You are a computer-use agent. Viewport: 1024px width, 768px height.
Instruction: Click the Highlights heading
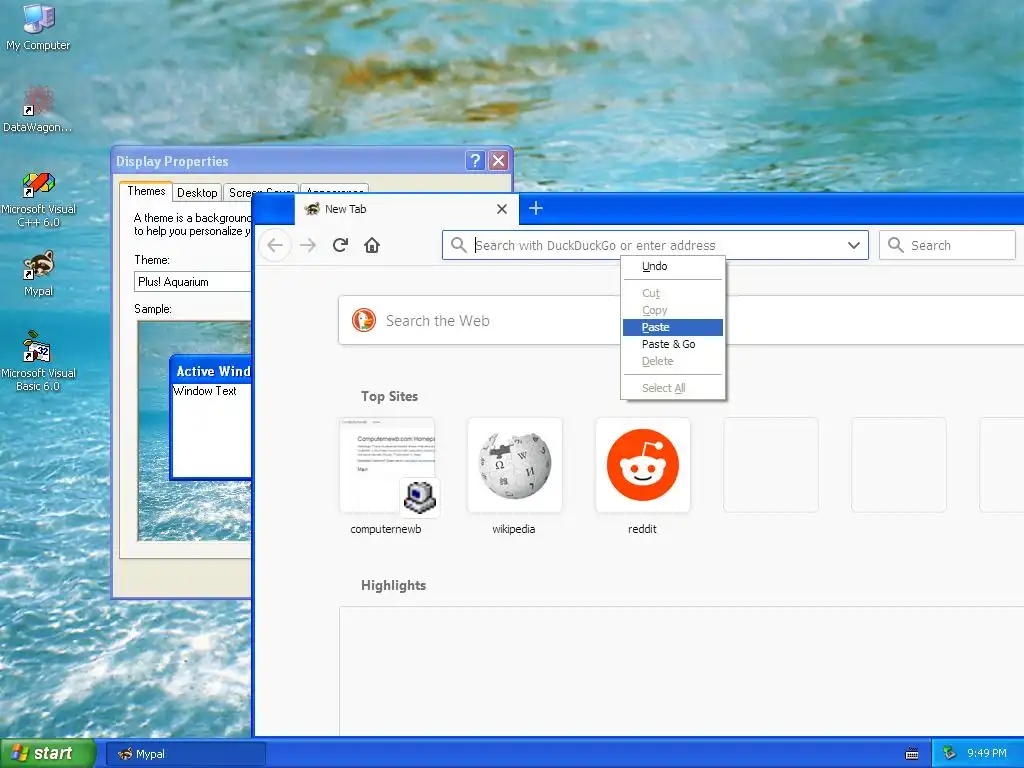coord(393,585)
